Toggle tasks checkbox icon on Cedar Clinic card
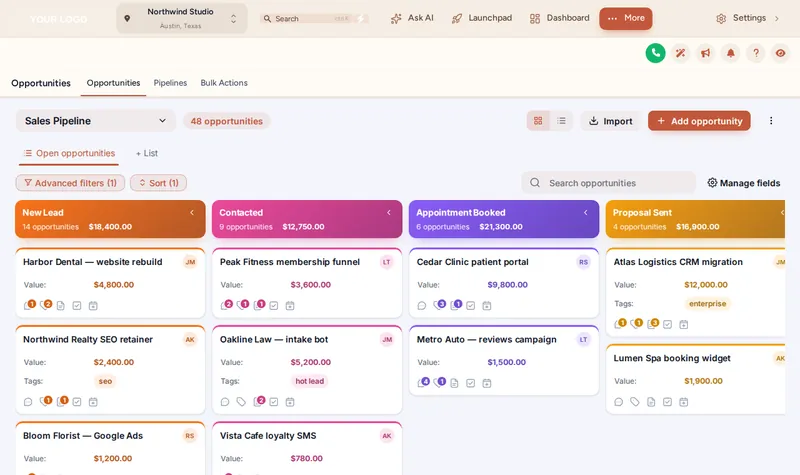 click(x=471, y=306)
